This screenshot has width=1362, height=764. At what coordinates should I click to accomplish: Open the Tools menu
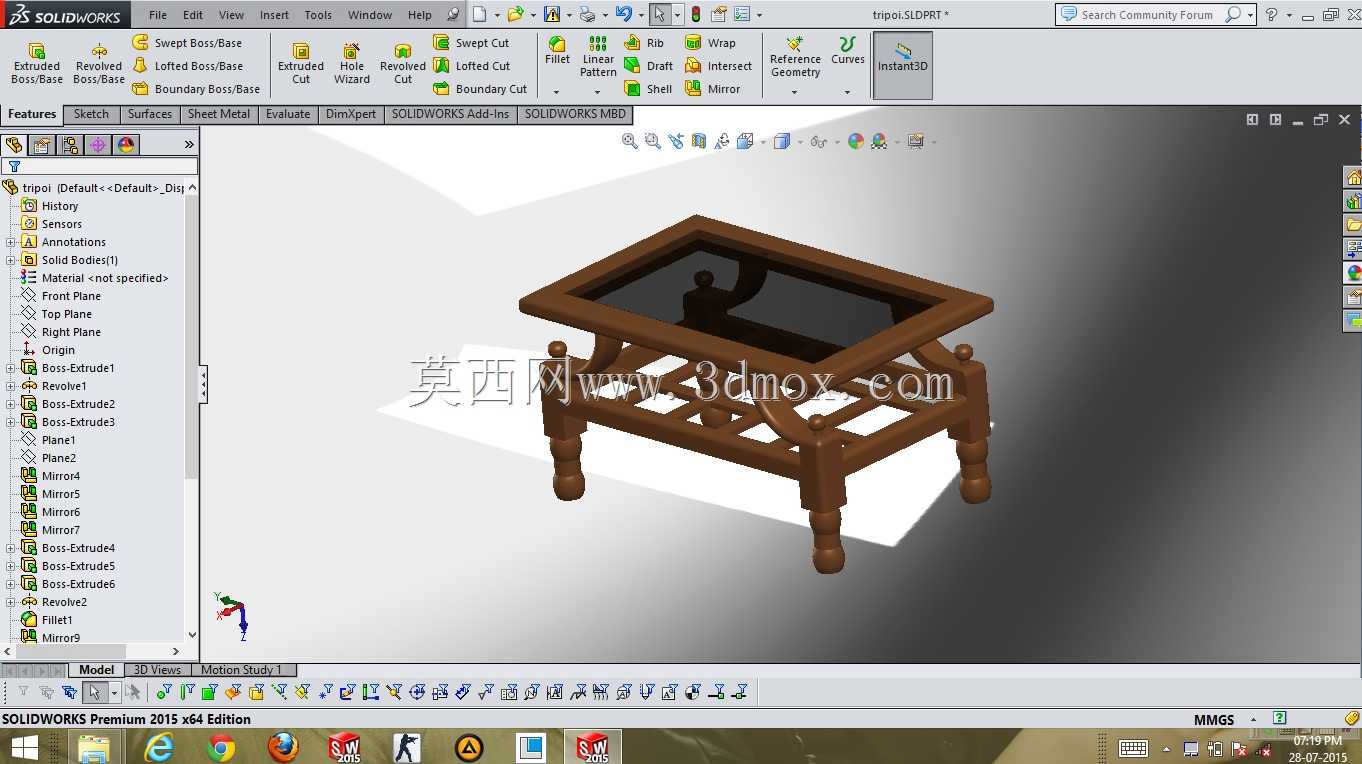point(318,15)
